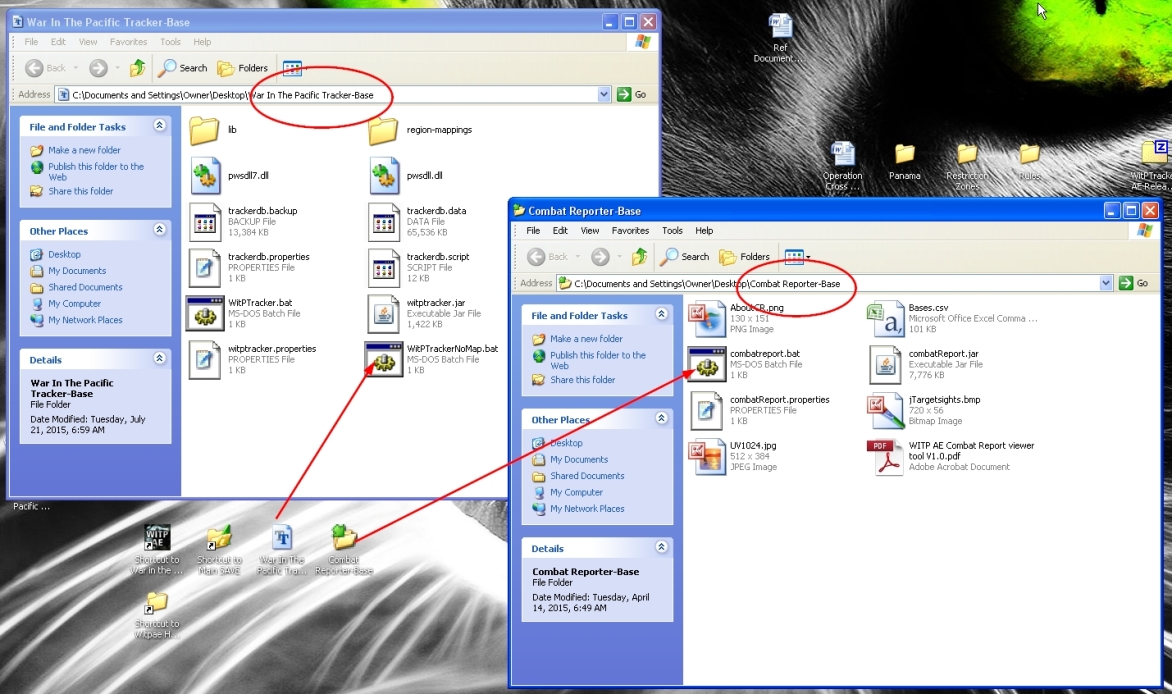
Task: Collapse File and Folder Tasks in Tracker-Base window
Action: pos(159,126)
